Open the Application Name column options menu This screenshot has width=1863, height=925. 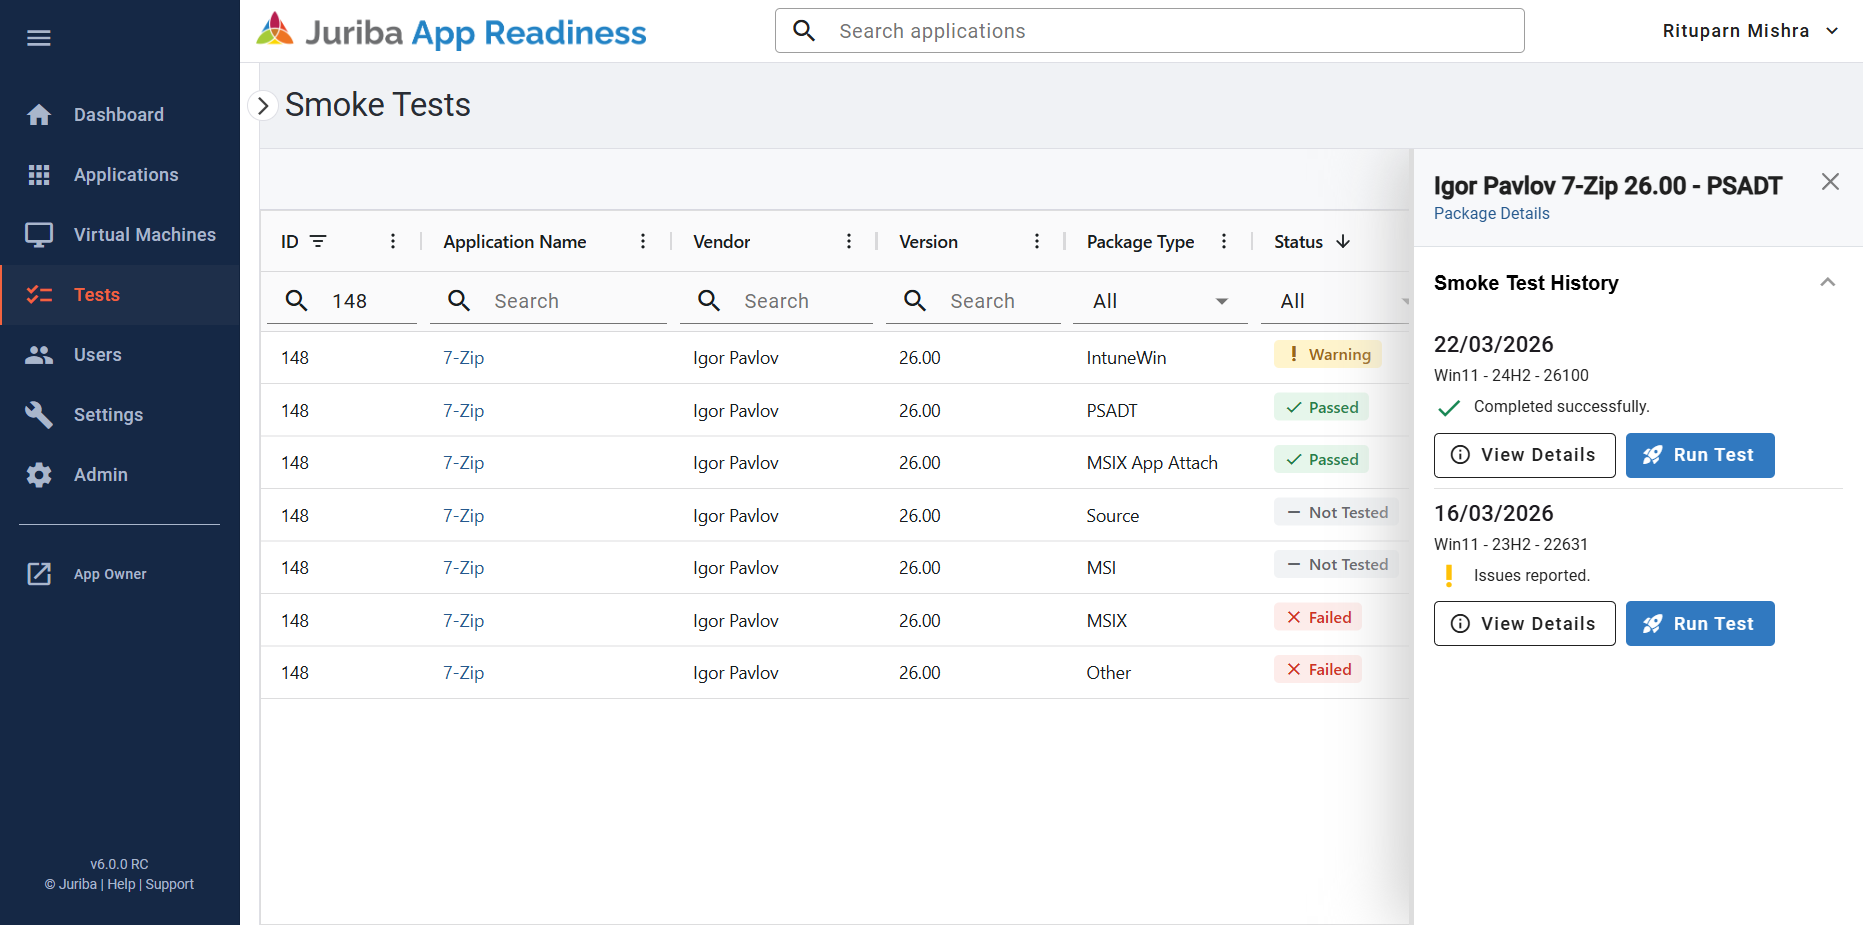click(643, 241)
